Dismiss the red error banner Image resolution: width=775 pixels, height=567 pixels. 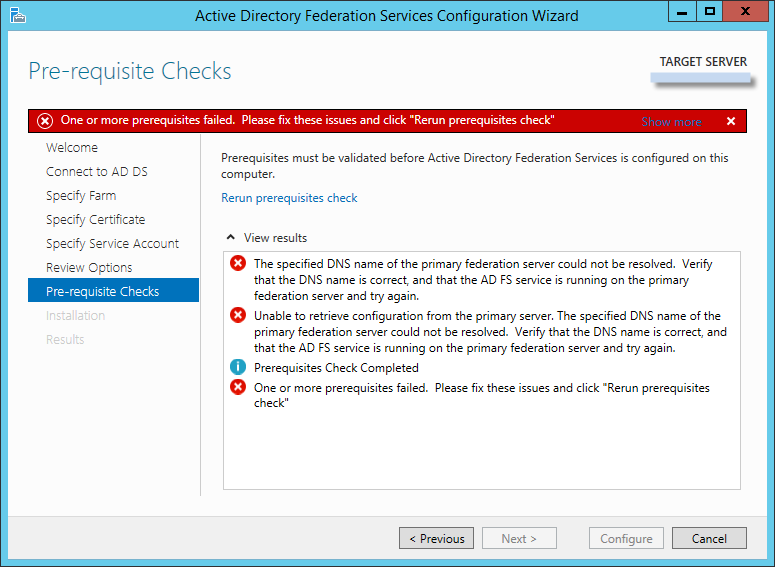[x=731, y=121]
